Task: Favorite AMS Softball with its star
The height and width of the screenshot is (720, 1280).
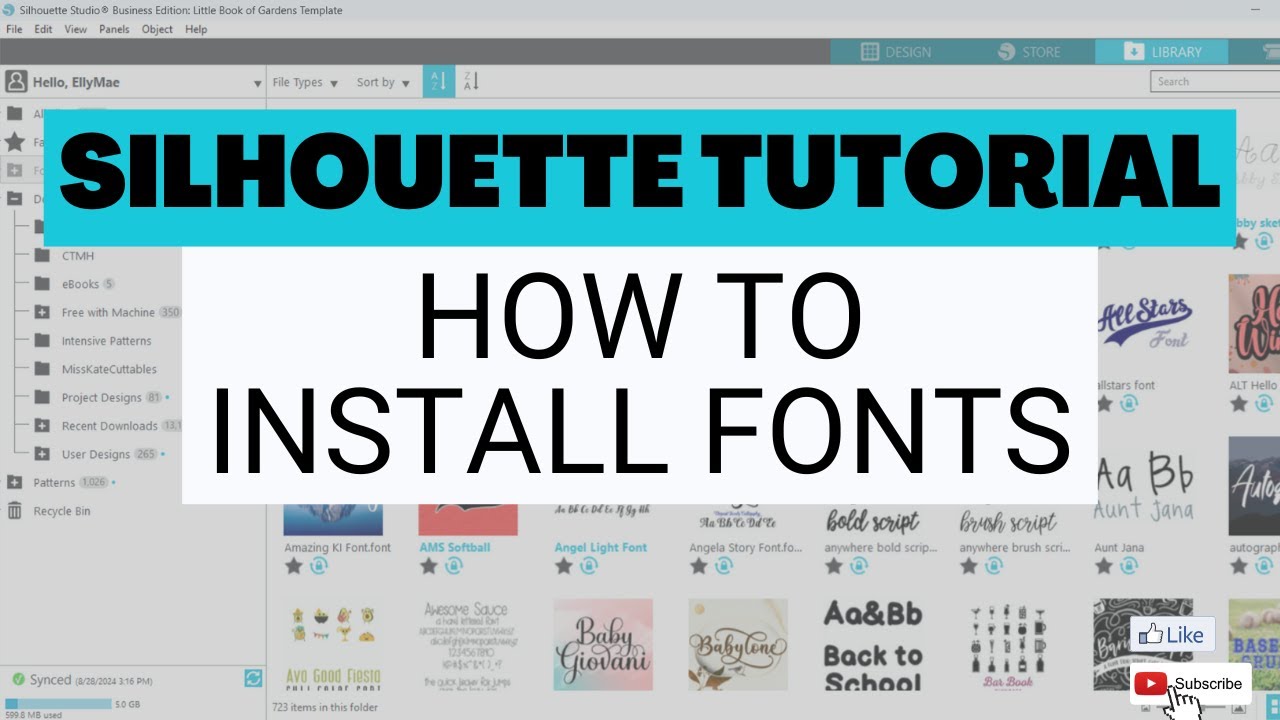Action: pos(428,566)
